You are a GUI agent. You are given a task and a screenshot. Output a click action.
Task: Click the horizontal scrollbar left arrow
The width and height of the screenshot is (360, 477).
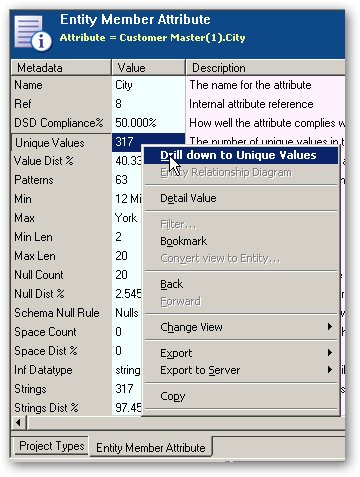[x=19, y=423]
